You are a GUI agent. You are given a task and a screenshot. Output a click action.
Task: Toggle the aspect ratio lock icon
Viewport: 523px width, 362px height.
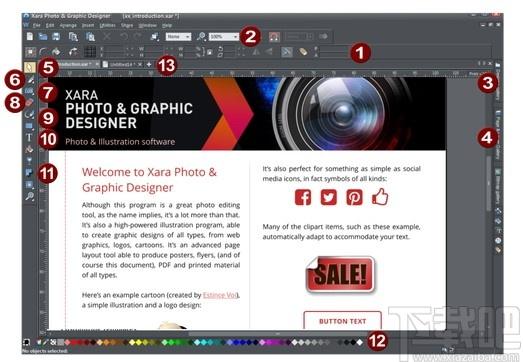click(x=210, y=52)
